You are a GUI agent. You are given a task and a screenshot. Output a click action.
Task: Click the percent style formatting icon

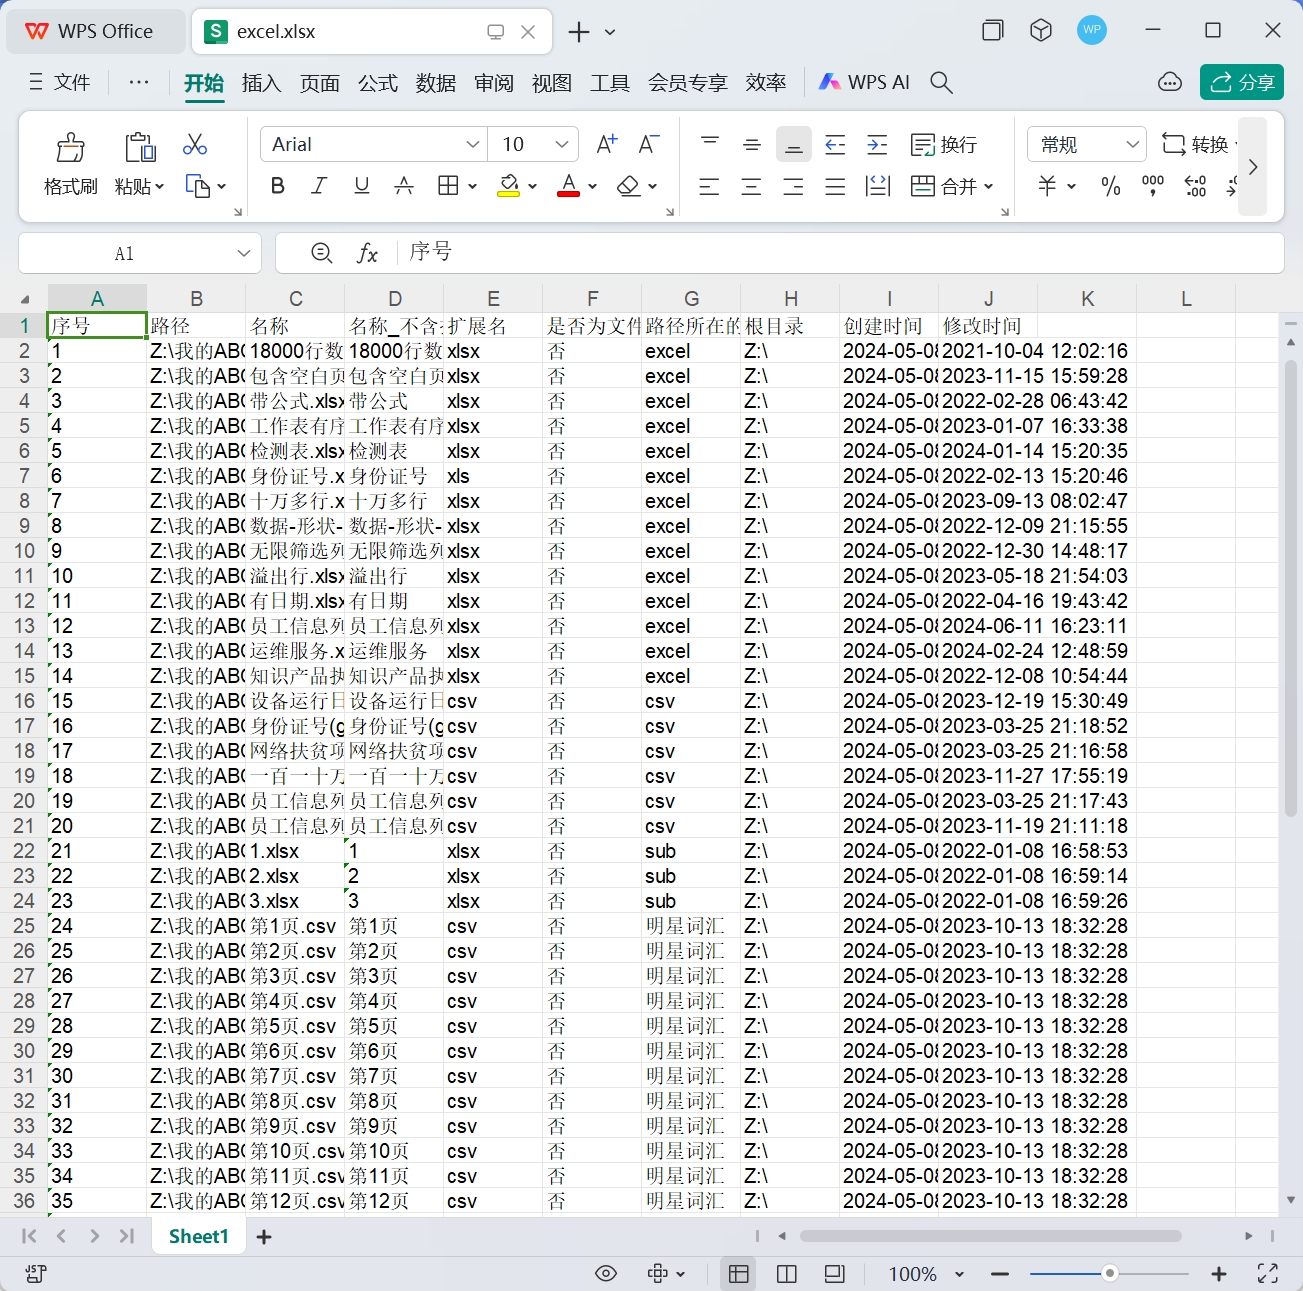click(x=1110, y=186)
